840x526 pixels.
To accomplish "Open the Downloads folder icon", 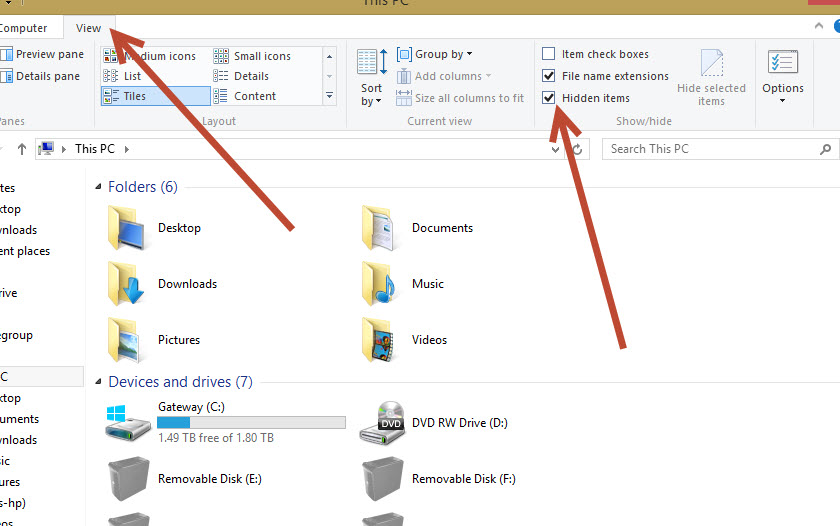I will coord(127,284).
